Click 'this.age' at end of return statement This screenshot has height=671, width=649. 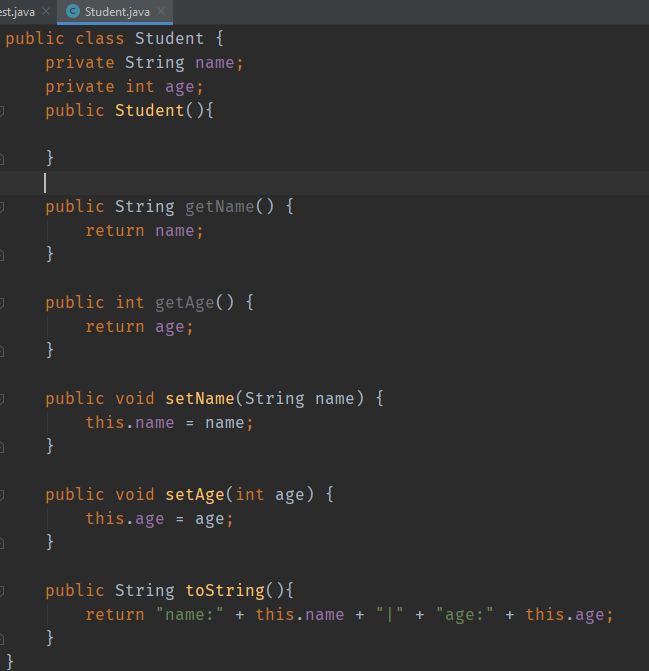[x=565, y=615]
